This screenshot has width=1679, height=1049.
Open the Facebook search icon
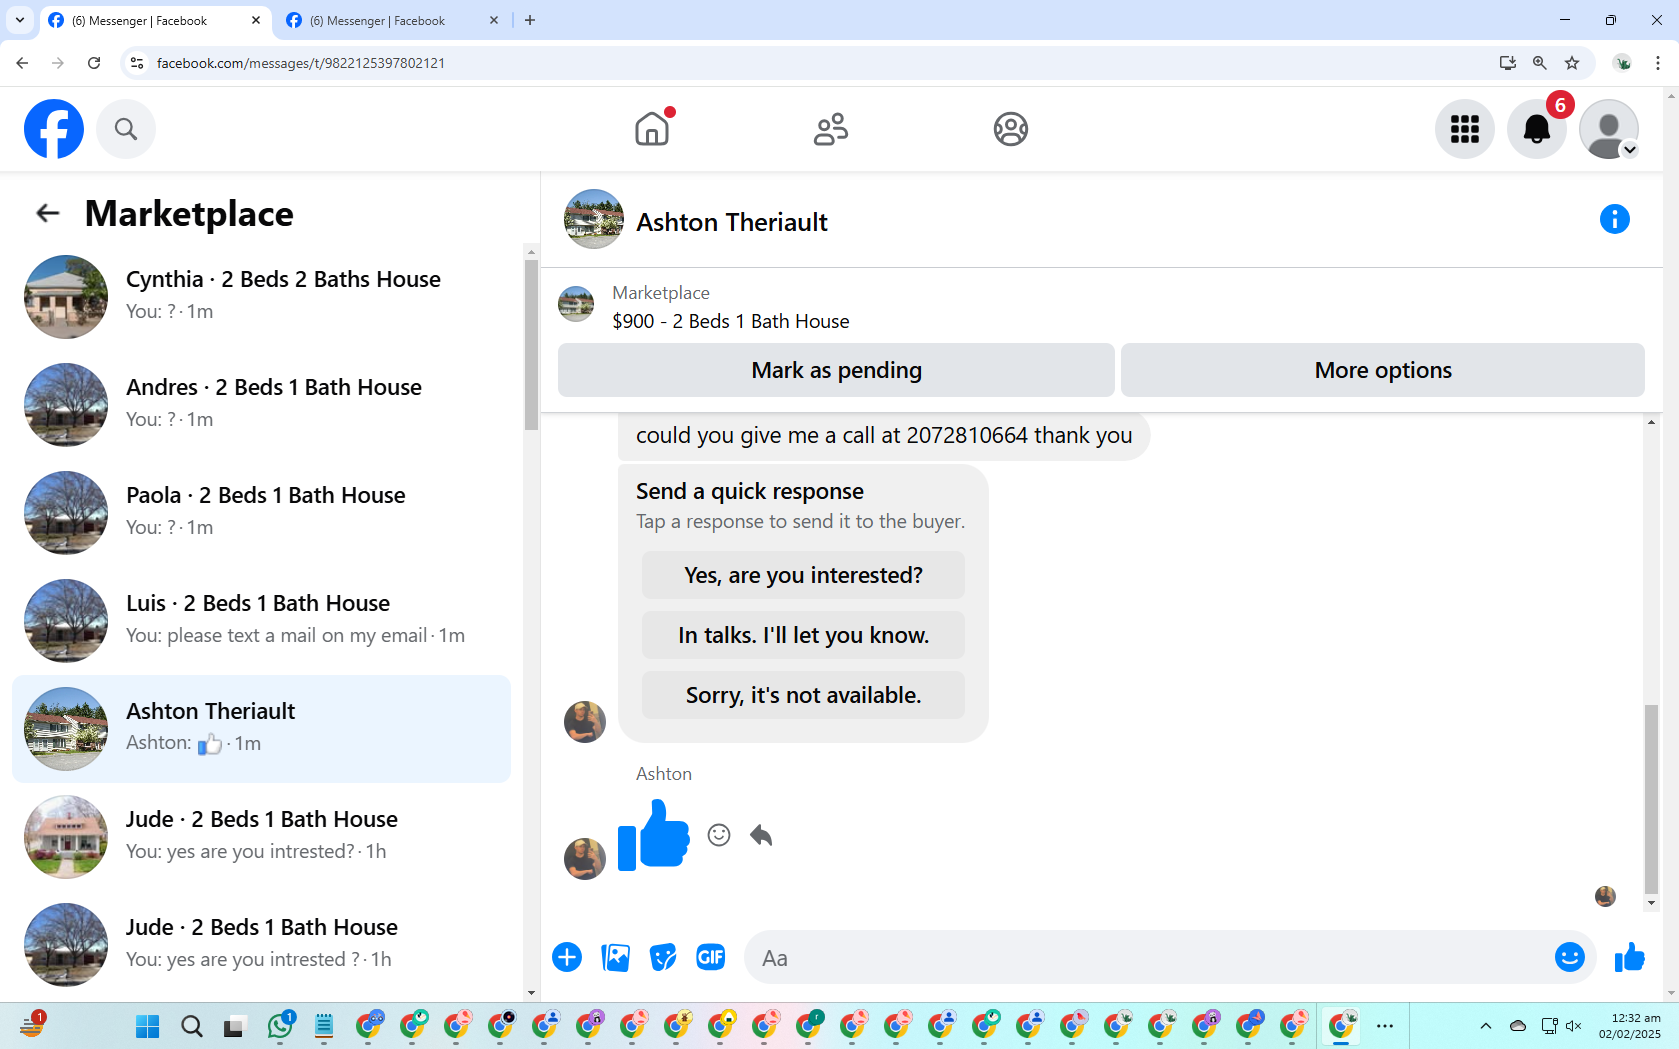tap(126, 129)
